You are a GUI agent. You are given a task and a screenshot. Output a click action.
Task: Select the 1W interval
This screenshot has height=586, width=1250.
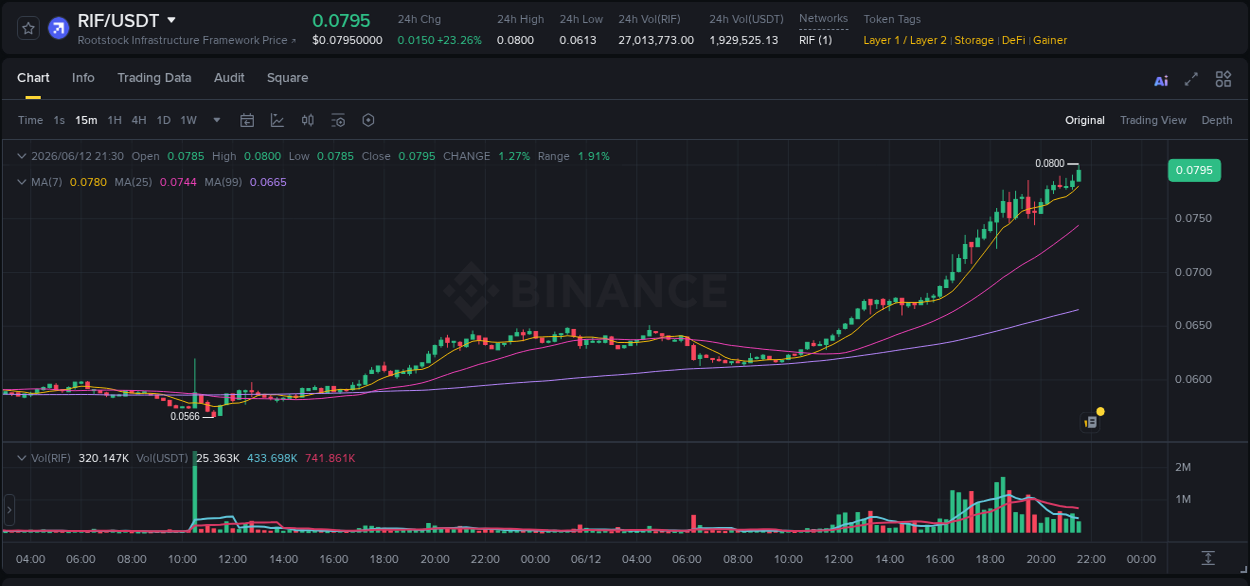[x=188, y=120]
